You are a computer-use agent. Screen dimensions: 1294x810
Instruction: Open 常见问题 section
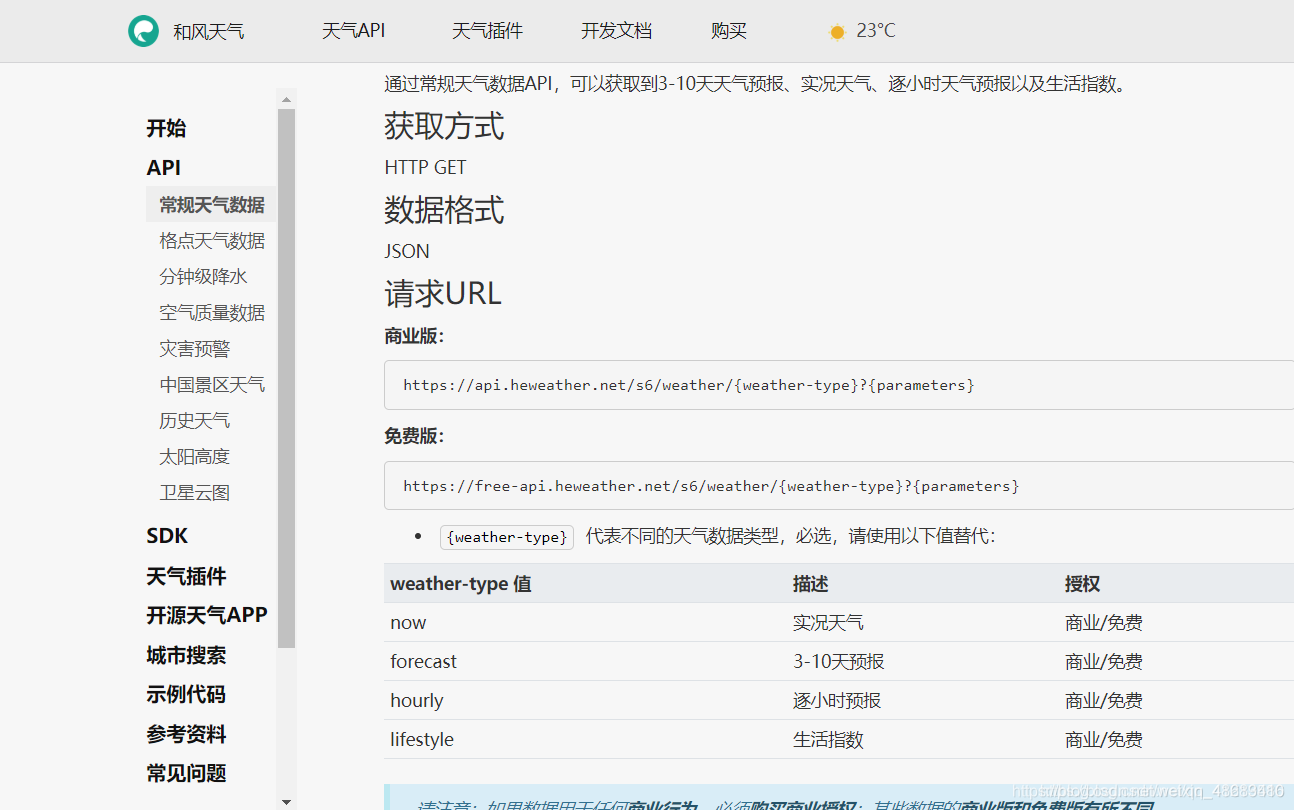tap(186, 773)
